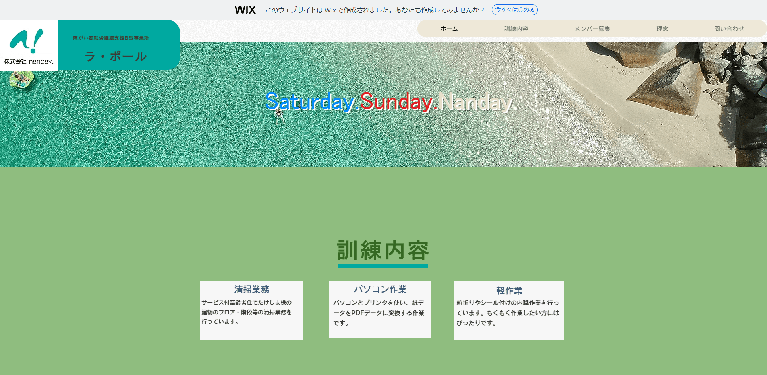Open the 問い合わせ navigation item

tap(729, 28)
